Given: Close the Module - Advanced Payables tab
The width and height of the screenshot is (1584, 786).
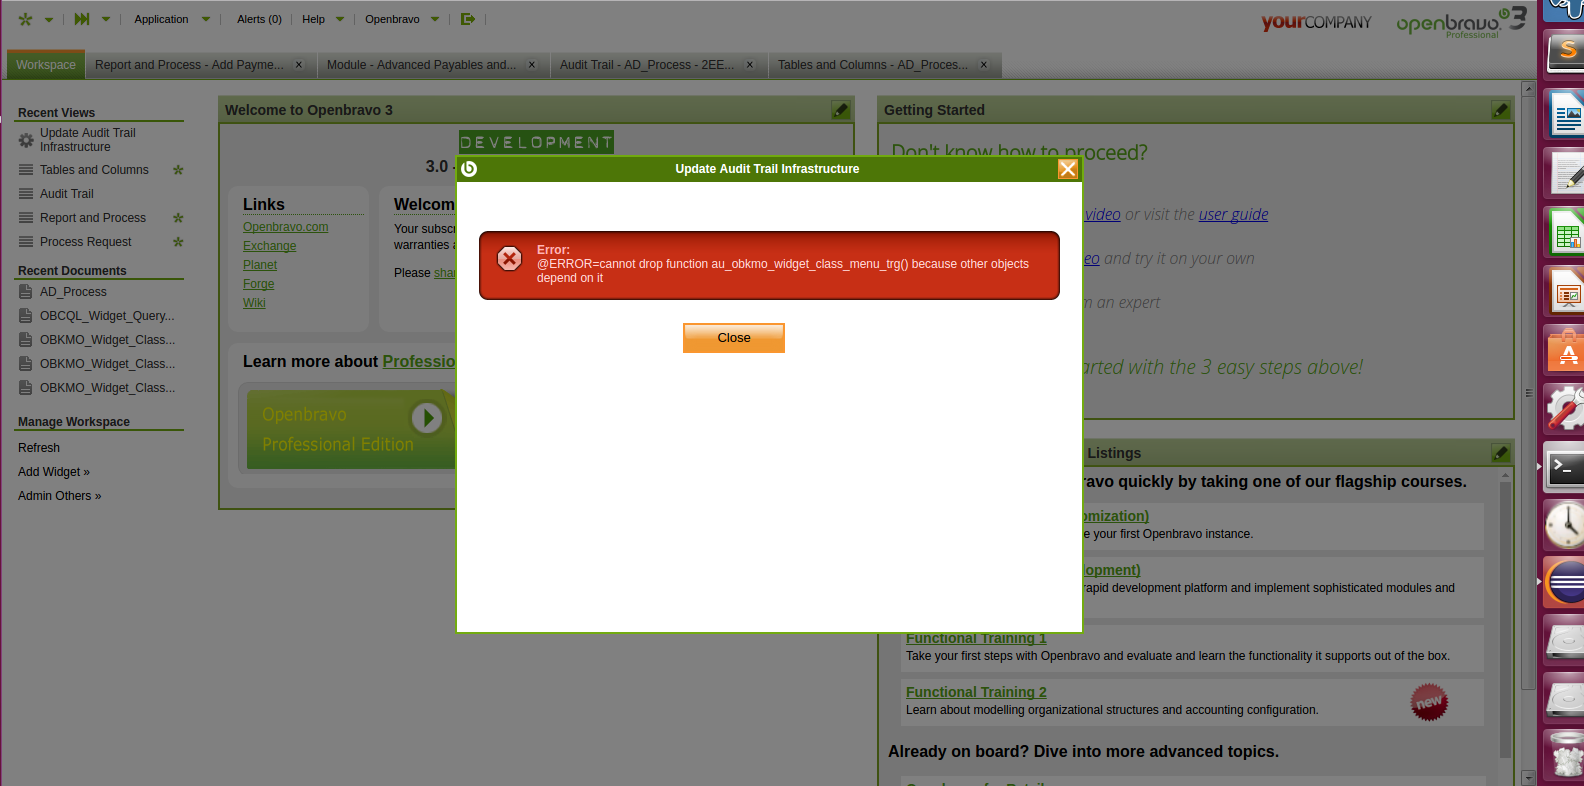Looking at the screenshot, I should pyautogui.click(x=532, y=65).
